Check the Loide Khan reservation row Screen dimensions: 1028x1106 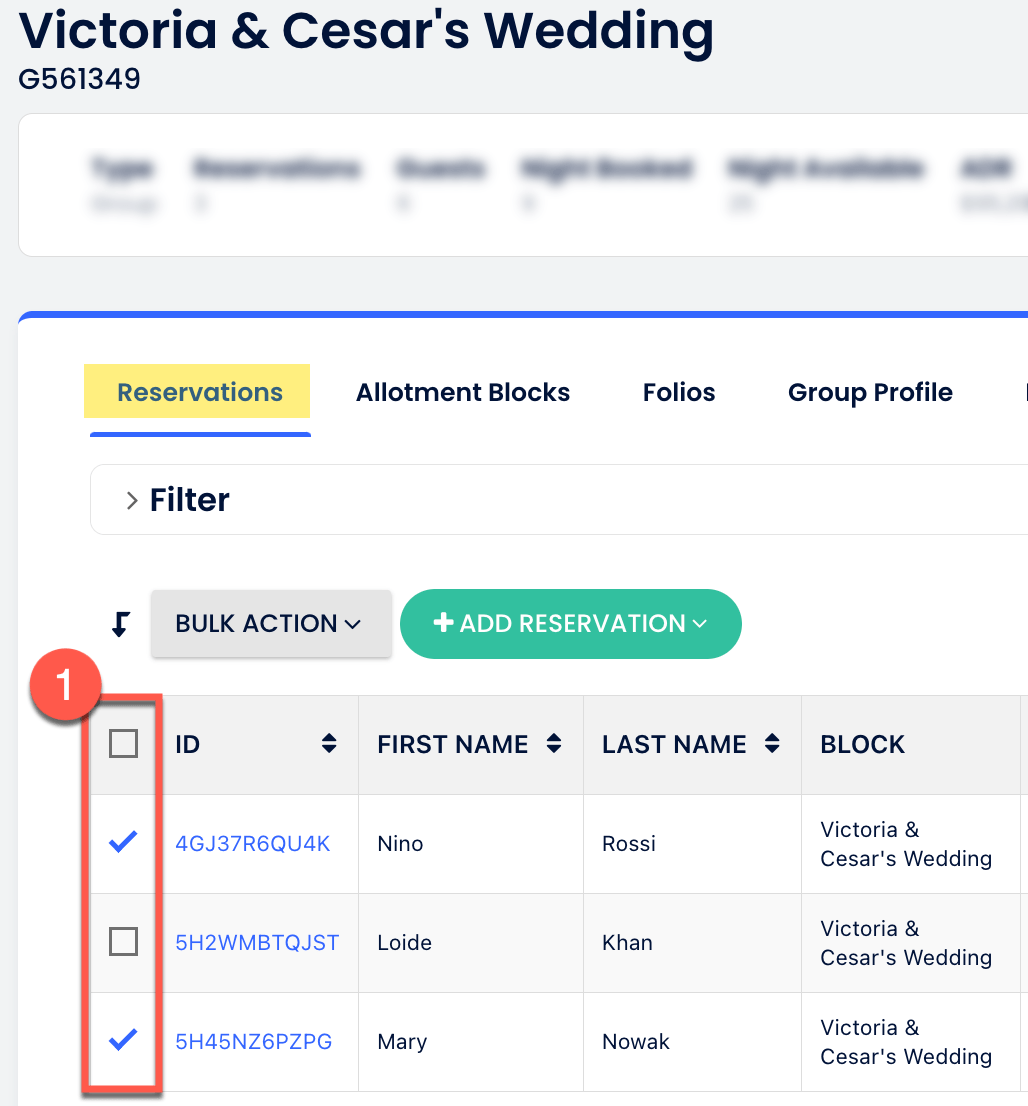pyautogui.click(x=123, y=941)
